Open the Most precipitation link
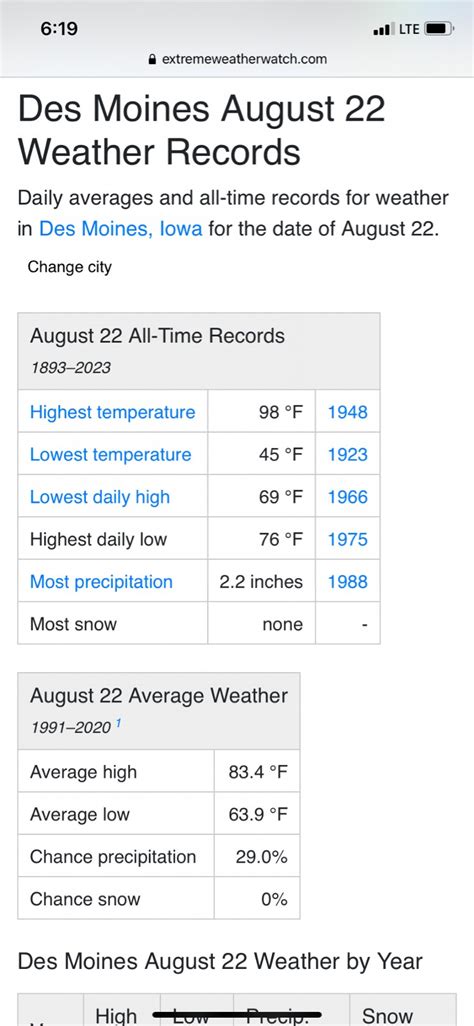Image resolution: width=474 pixels, height=1026 pixels. coord(101,582)
